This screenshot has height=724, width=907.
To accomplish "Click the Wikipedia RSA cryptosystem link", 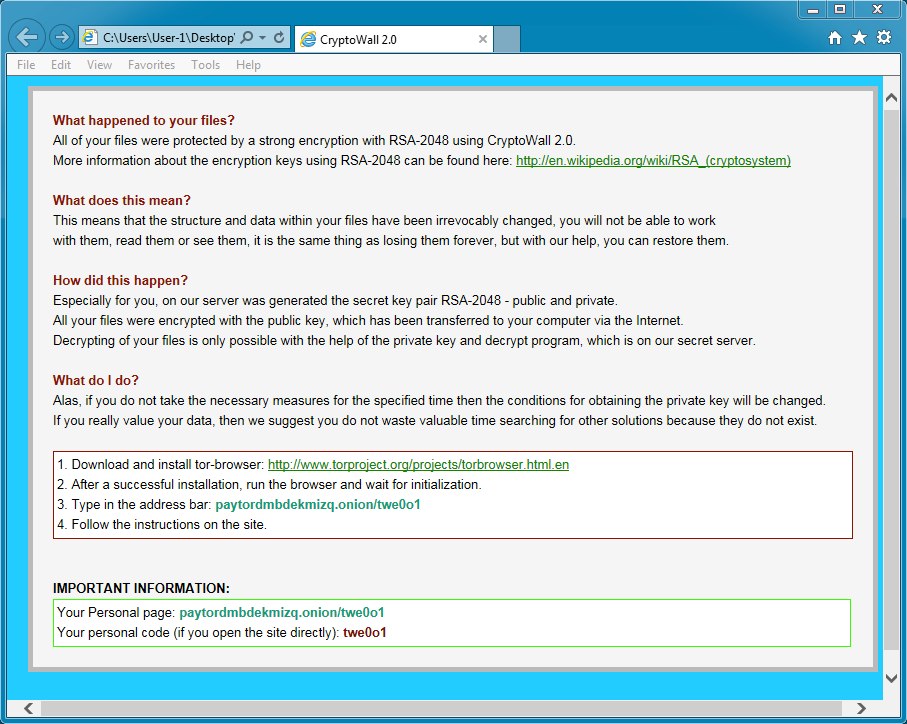I will pyautogui.click(x=653, y=160).
